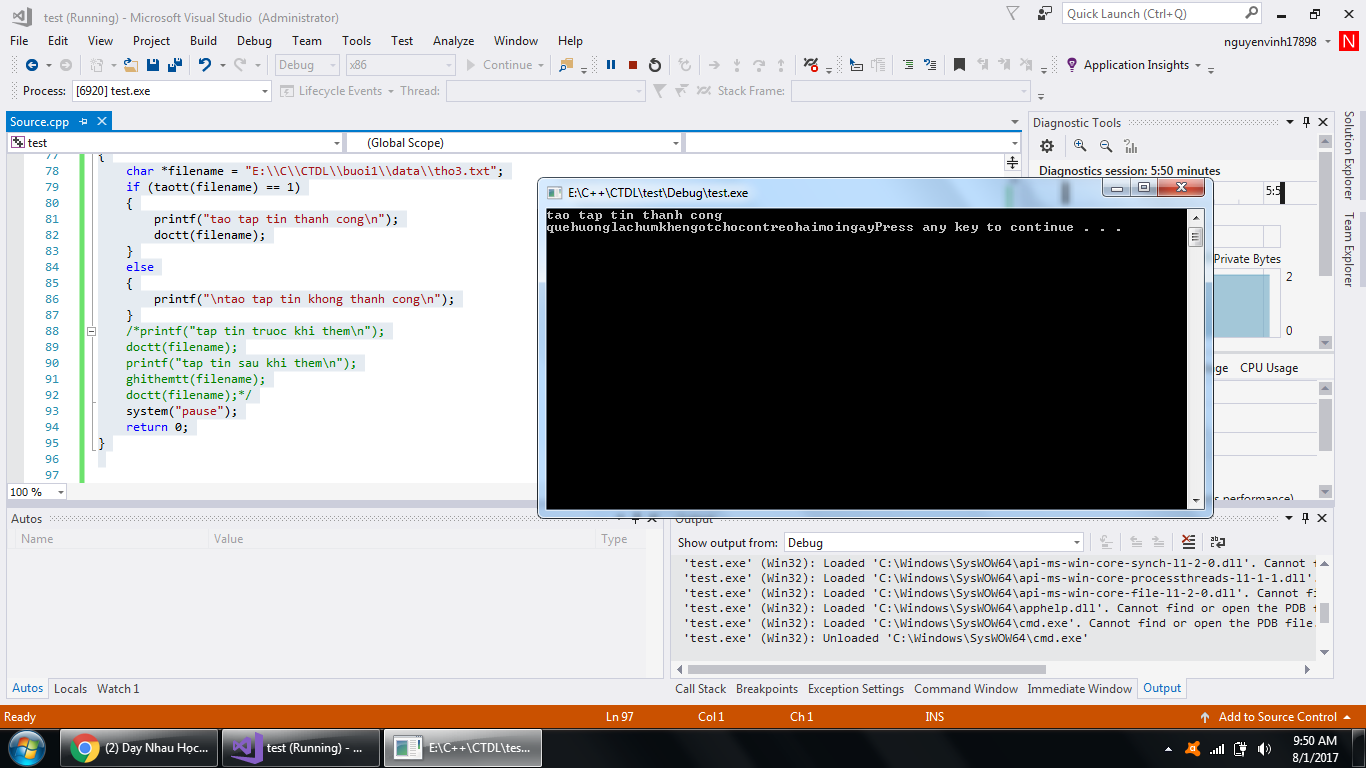Clear all text in the Output window
The width and height of the screenshot is (1366, 768).
coord(1189,541)
